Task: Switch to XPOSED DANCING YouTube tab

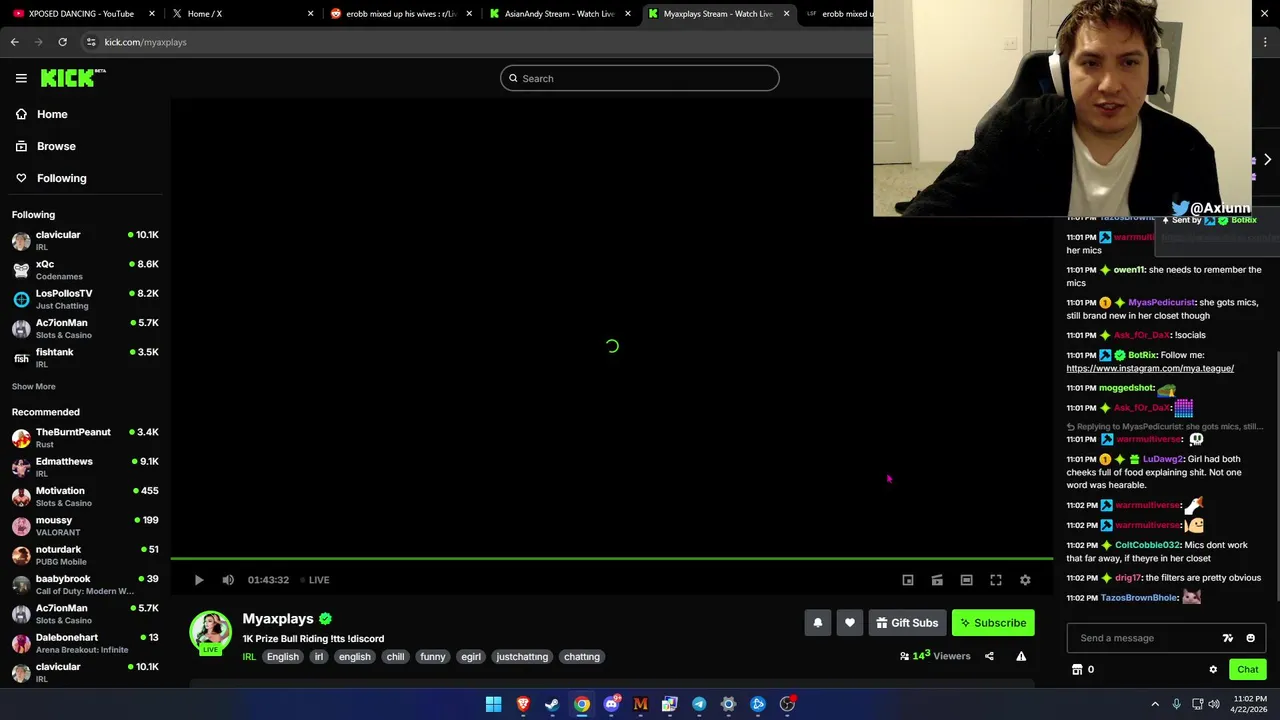Action: [x=83, y=14]
